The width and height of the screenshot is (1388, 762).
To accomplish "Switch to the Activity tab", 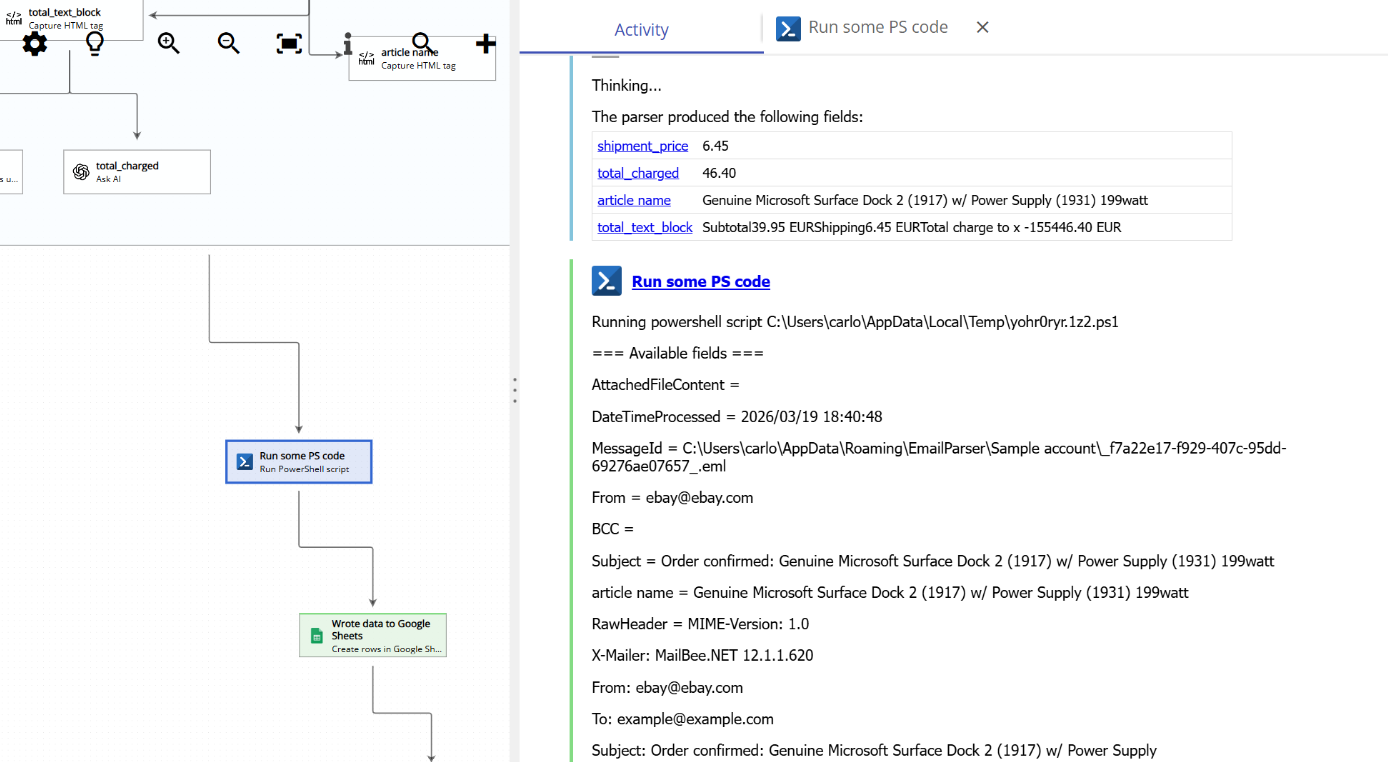I will [x=641, y=29].
